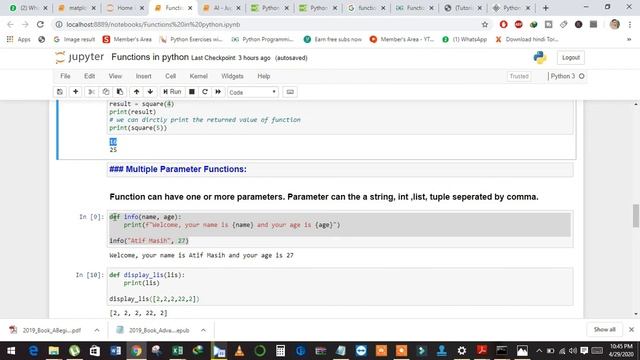Expand options for 2019_Book epub download
This screenshot has height=360, width=640.
tap(203, 330)
